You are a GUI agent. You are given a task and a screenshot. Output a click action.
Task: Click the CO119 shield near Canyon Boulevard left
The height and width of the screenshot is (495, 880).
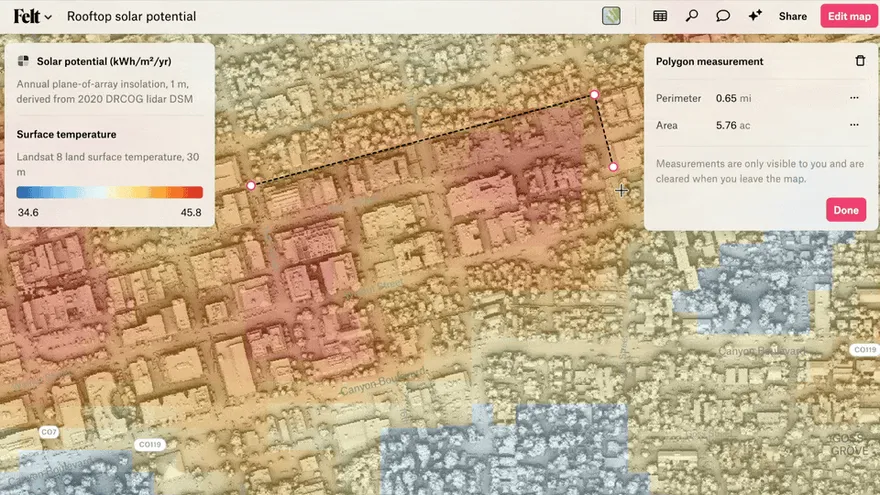(x=150, y=444)
